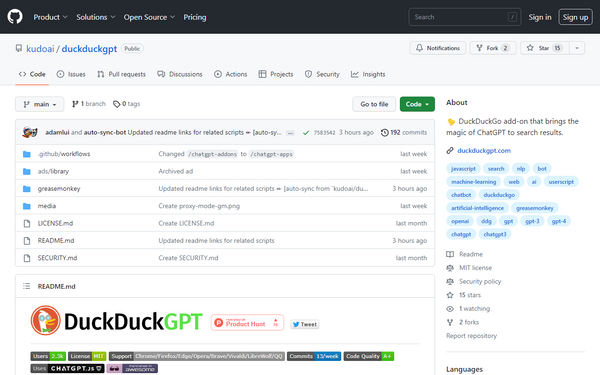The image size is (600, 375).
Task: Fork the repository
Action: [493, 48]
